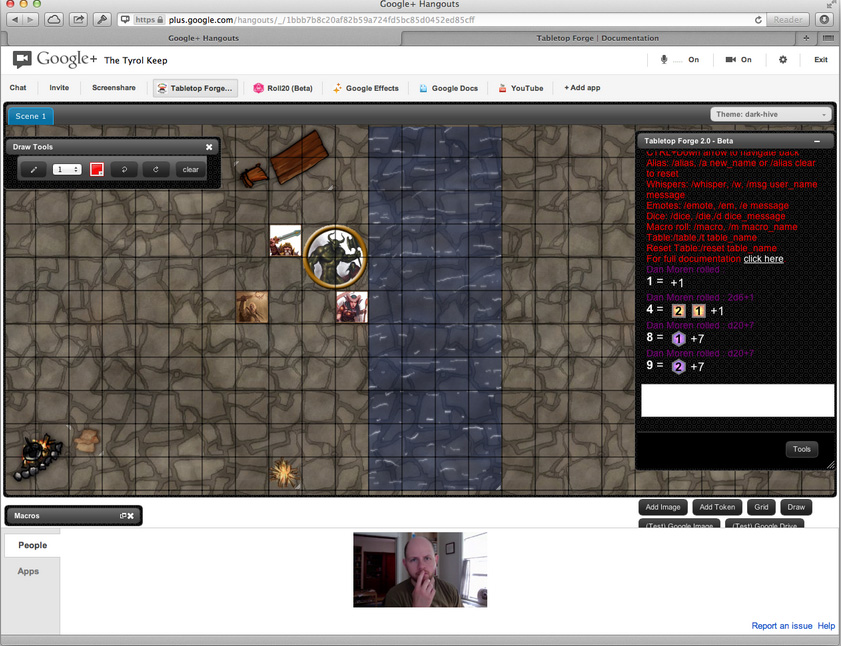The height and width of the screenshot is (646, 841).
Task: Select the sword warrior token
Action: click(285, 241)
